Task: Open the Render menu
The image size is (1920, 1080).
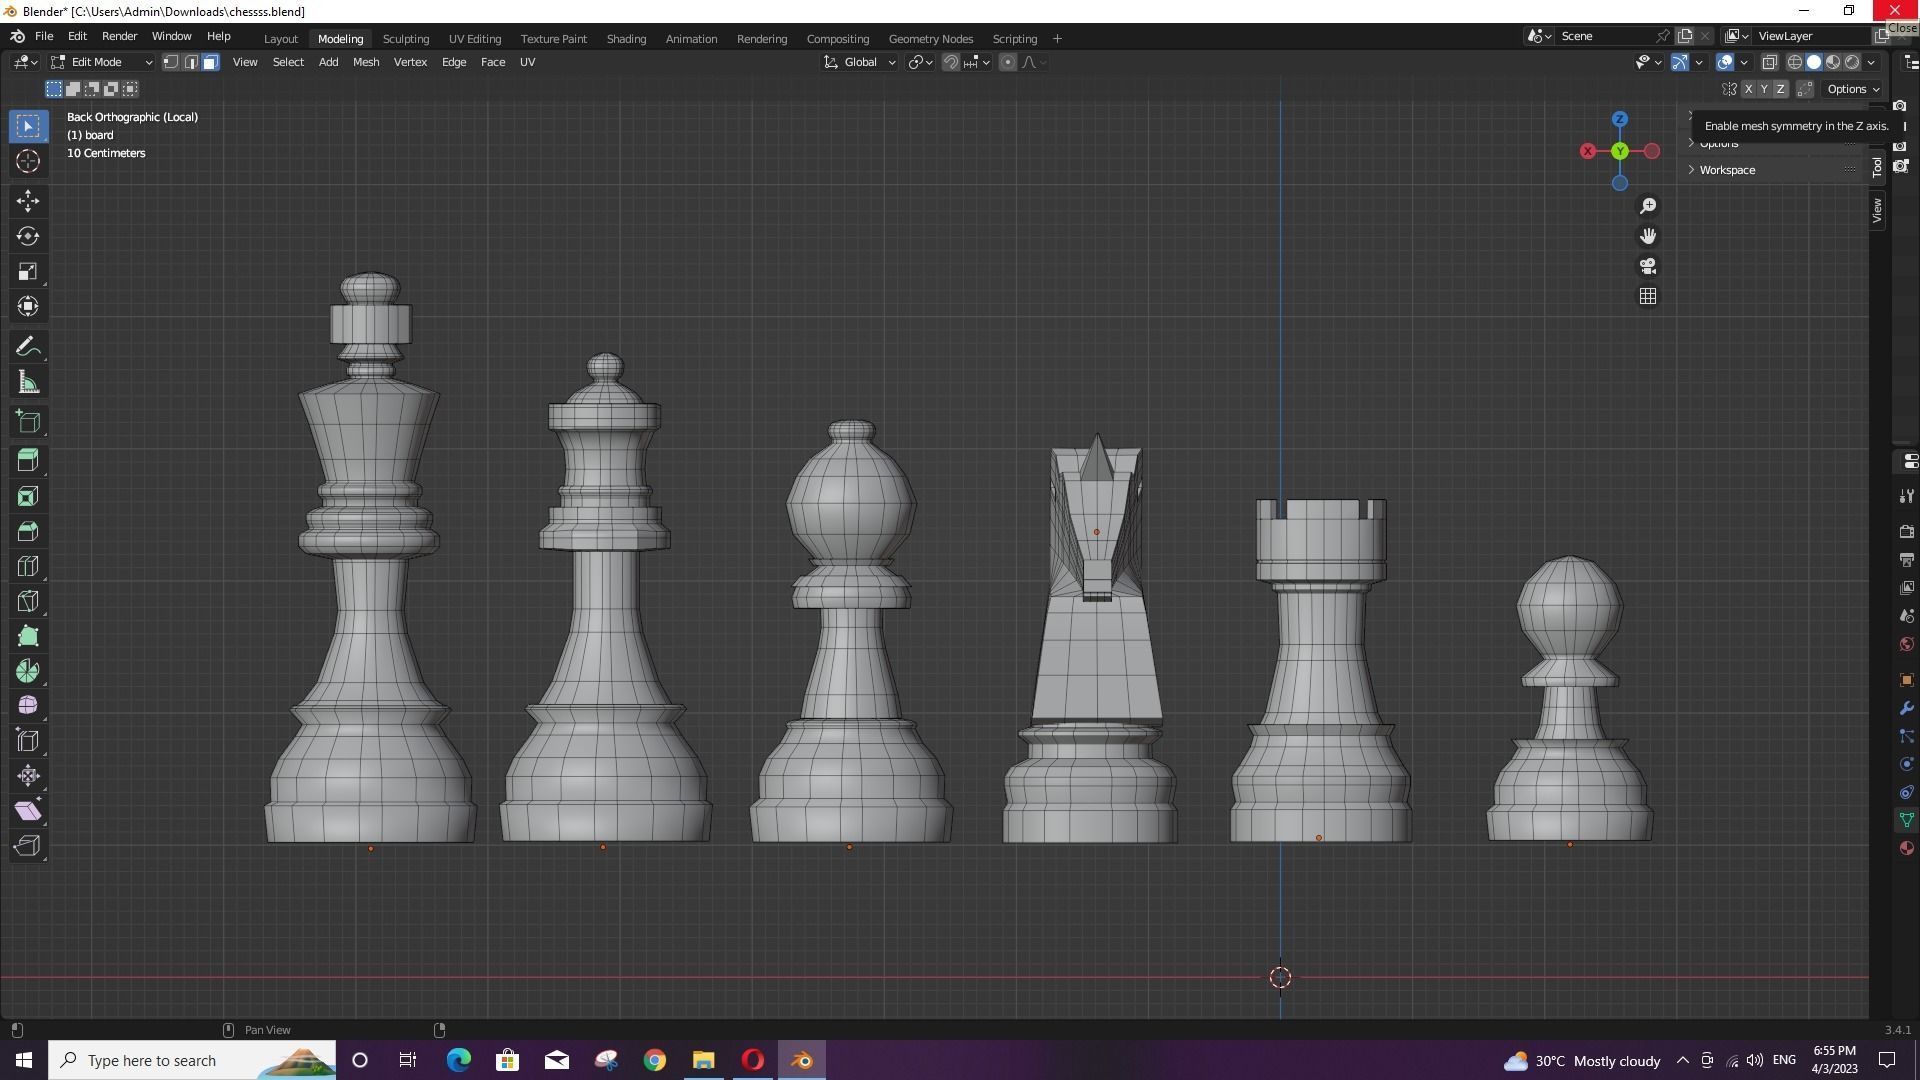Action: [x=119, y=36]
